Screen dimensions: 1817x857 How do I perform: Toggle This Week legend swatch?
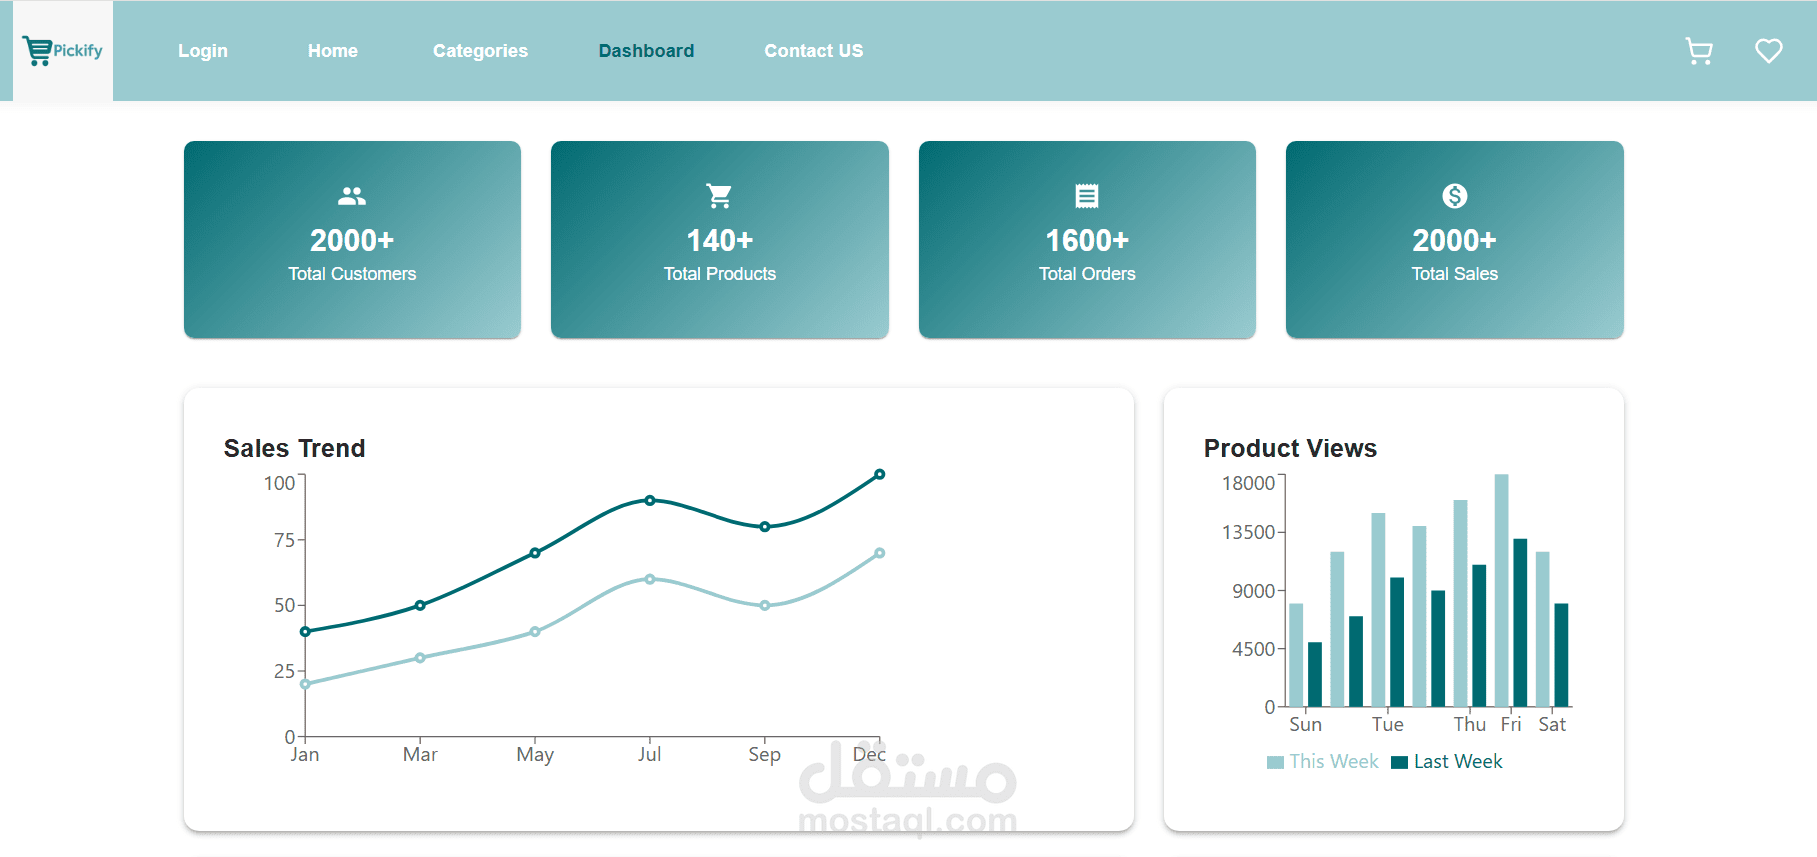point(1275,762)
